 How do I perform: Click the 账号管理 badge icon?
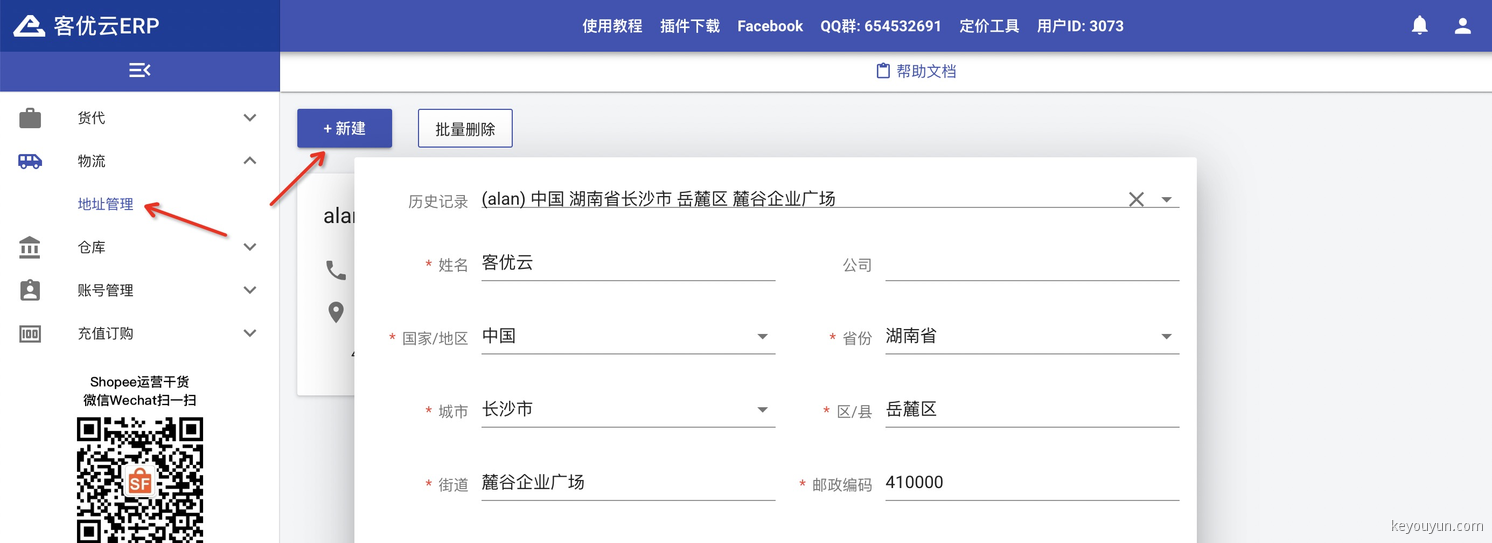(x=30, y=290)
